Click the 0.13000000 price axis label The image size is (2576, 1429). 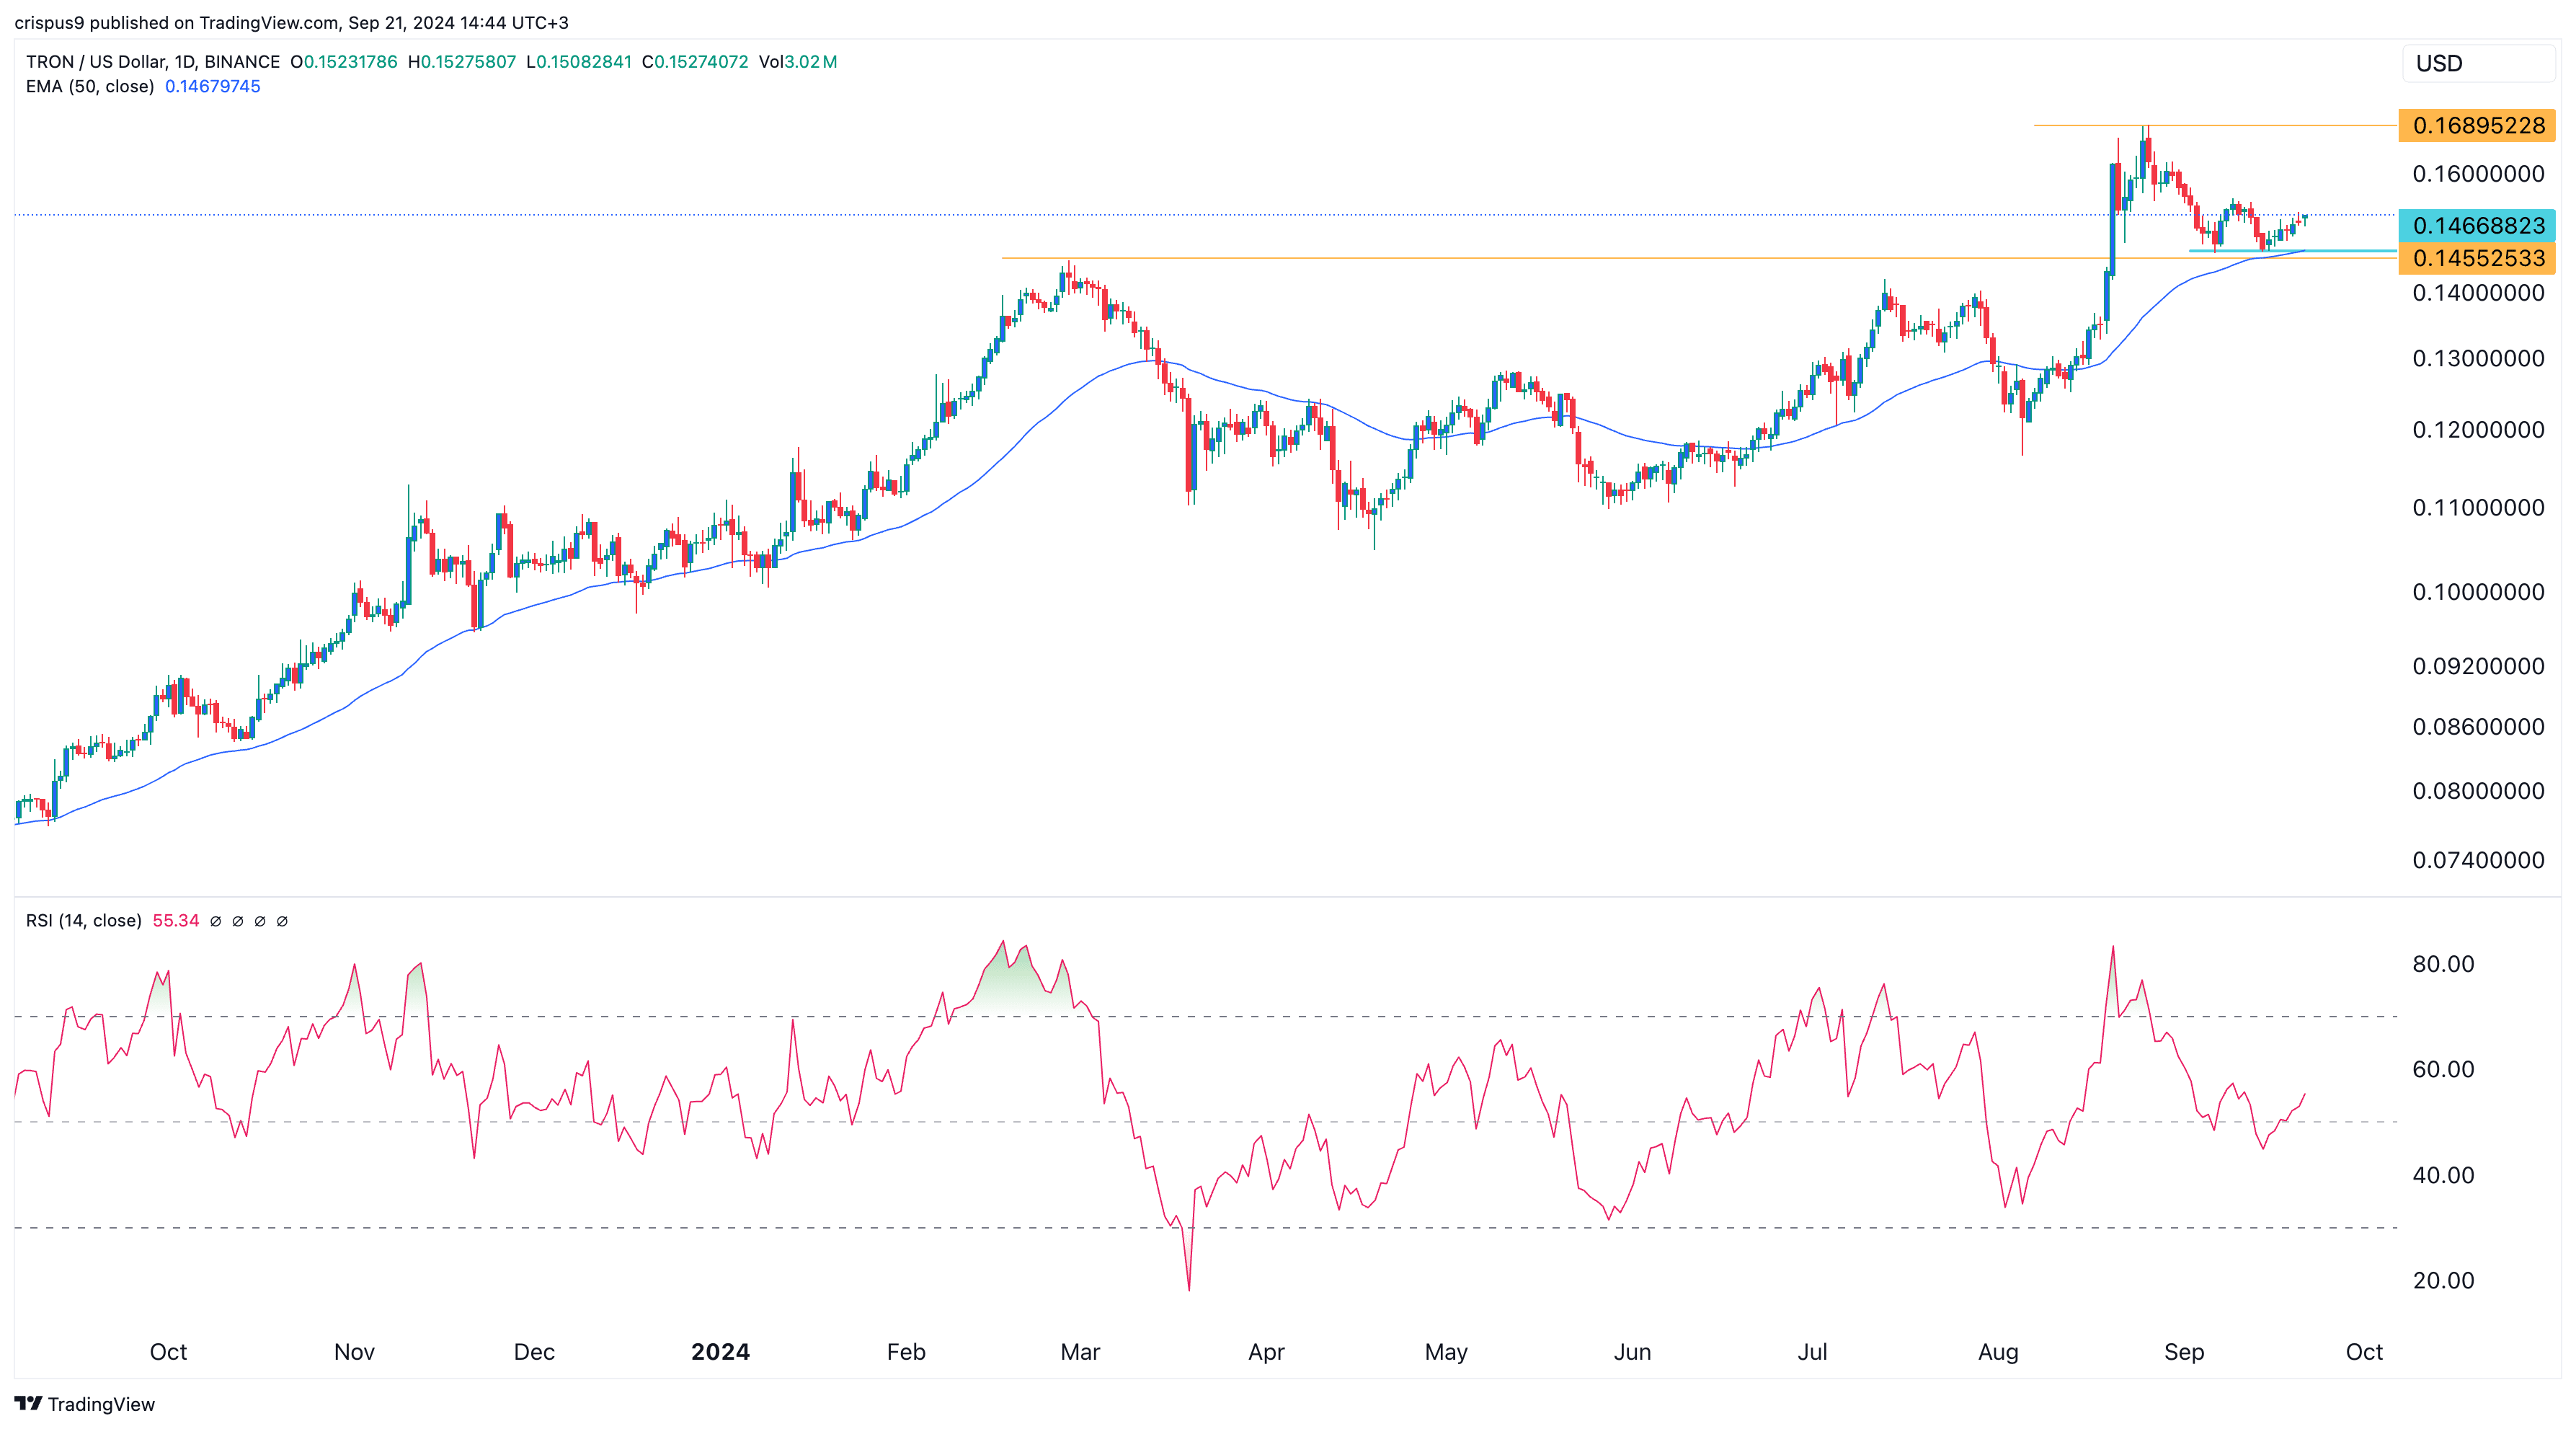point(2478,358)
